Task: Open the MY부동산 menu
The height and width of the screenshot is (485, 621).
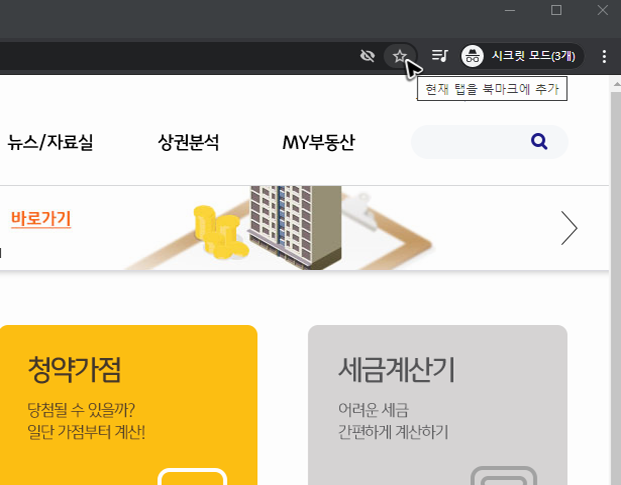Action: coord(318,142)
